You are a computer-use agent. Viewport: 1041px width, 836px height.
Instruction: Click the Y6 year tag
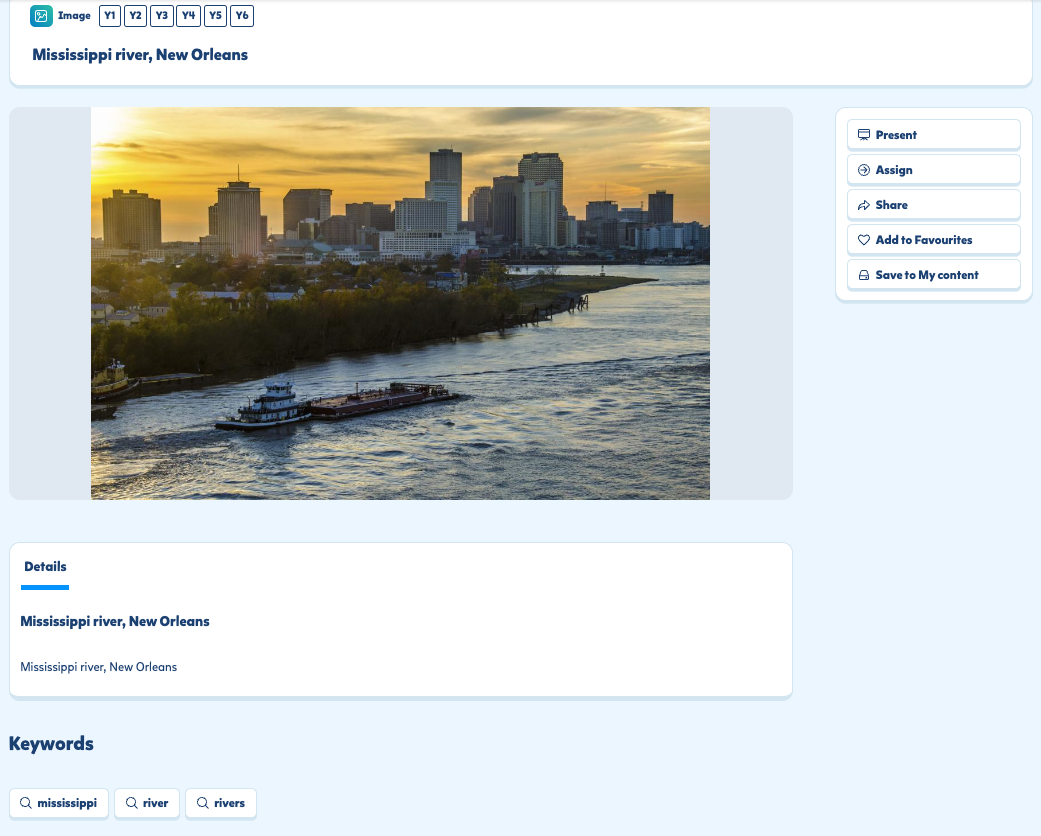[242, 16]
